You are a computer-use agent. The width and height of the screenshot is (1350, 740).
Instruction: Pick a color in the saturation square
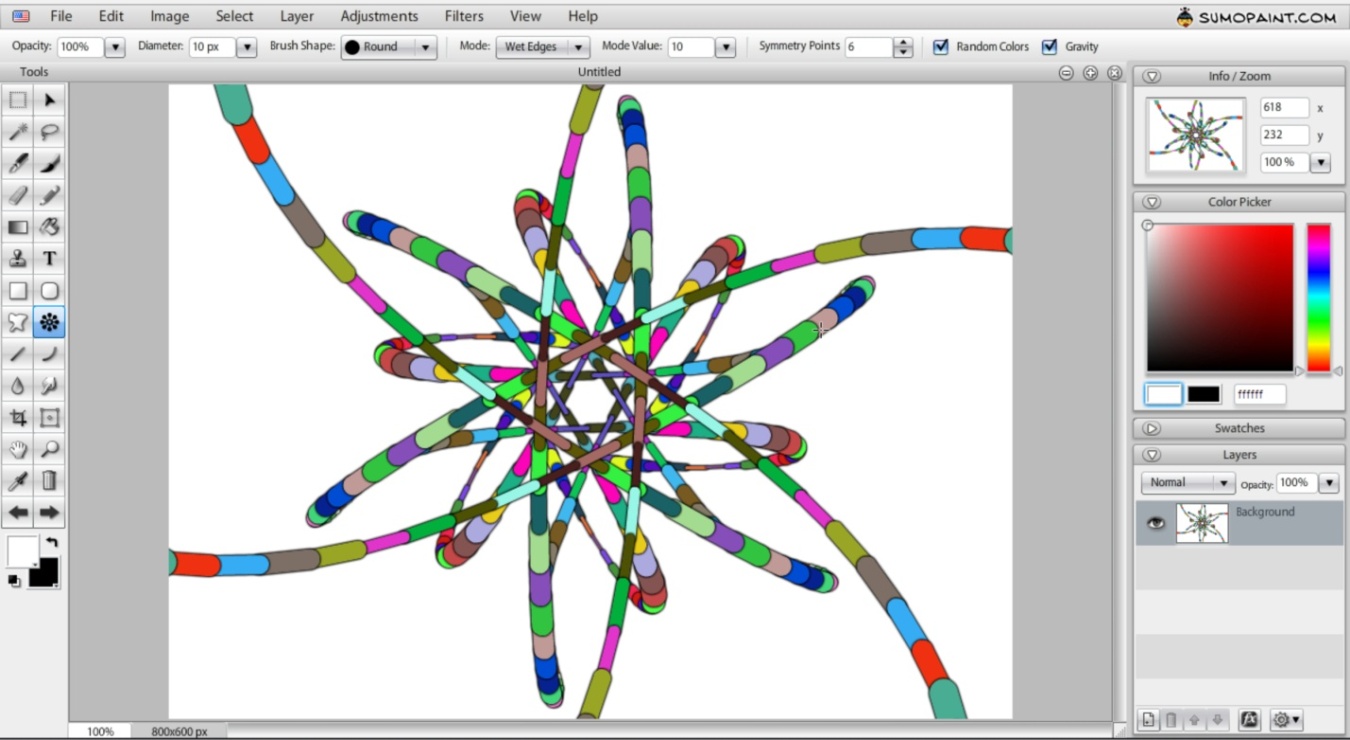coord(1220,298)
